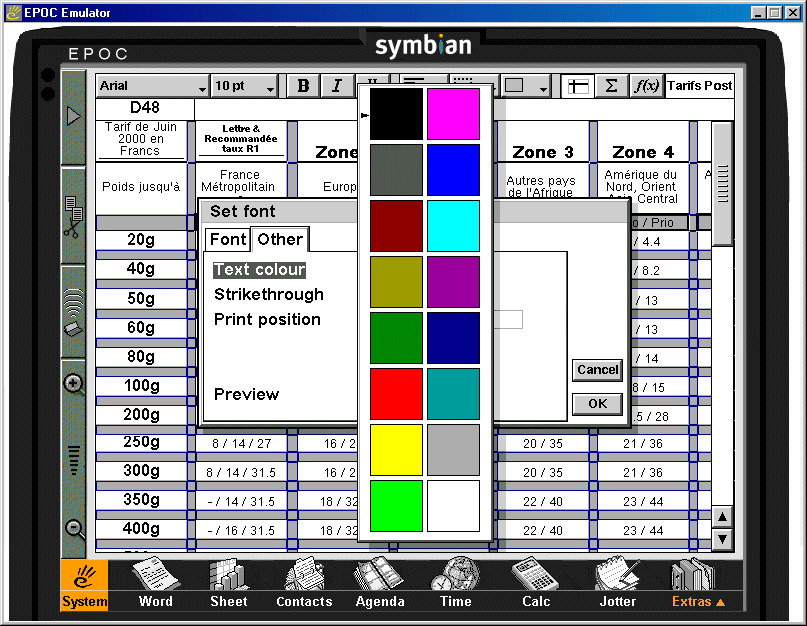This screenshot has width=807, height=626.
Task: Pick the yellow colour swatch
Action: 396,450
